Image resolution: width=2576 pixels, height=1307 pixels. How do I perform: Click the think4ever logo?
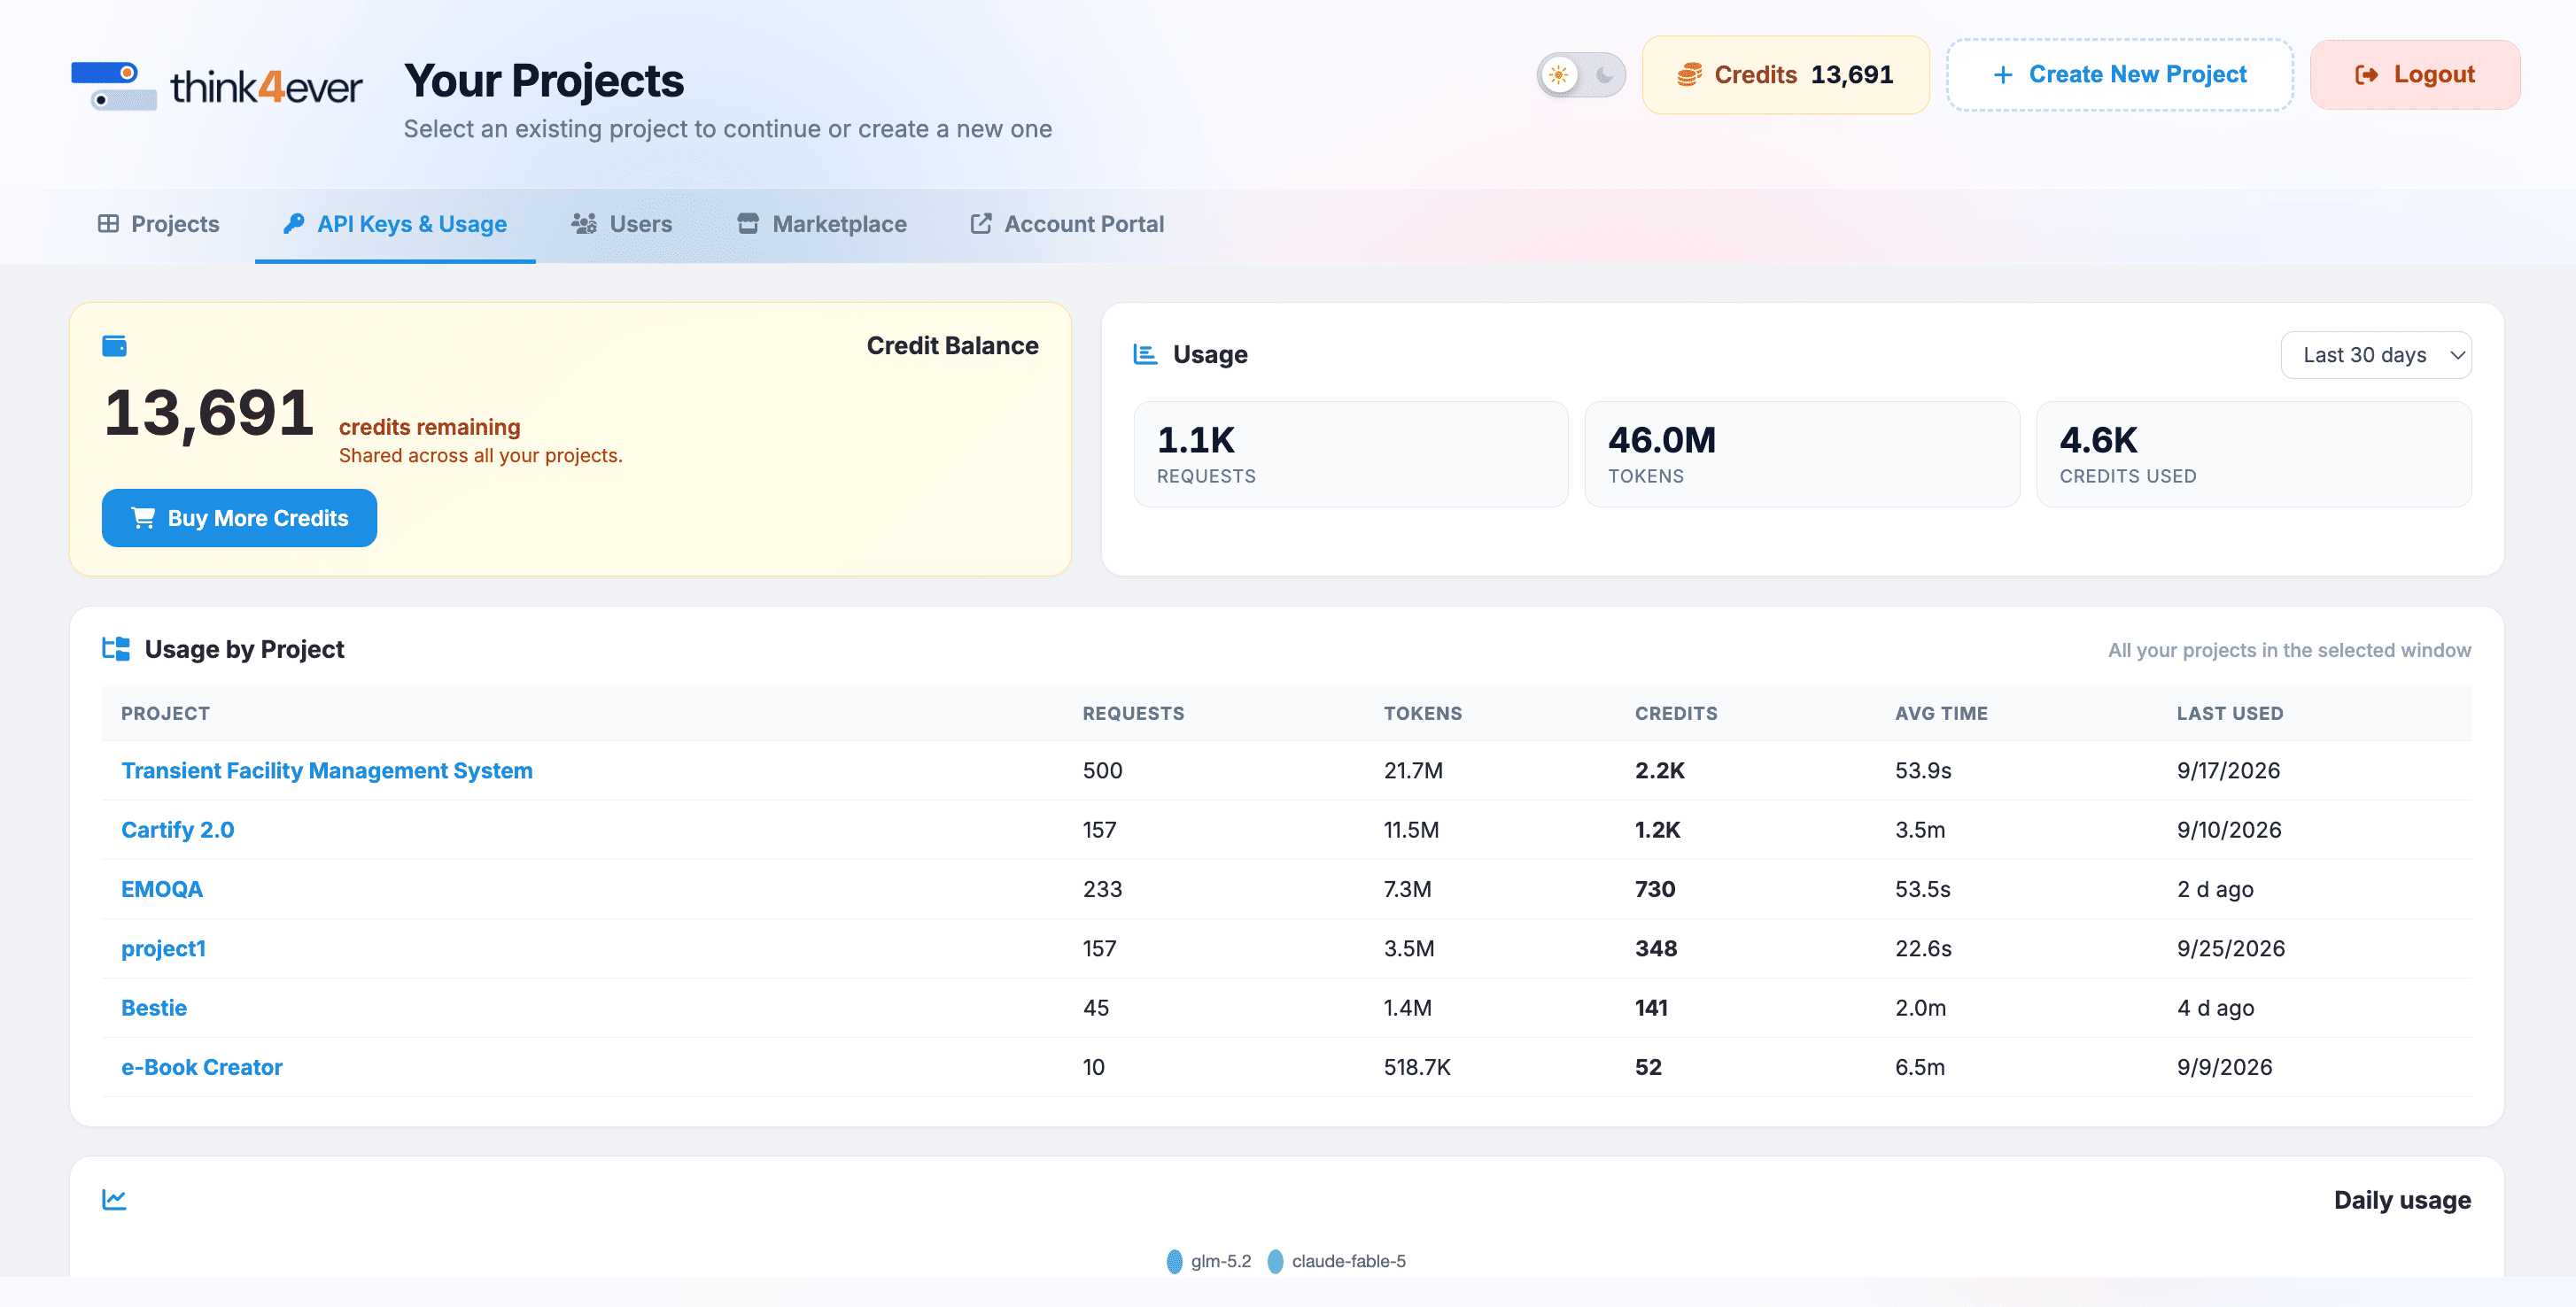[216, 86]
